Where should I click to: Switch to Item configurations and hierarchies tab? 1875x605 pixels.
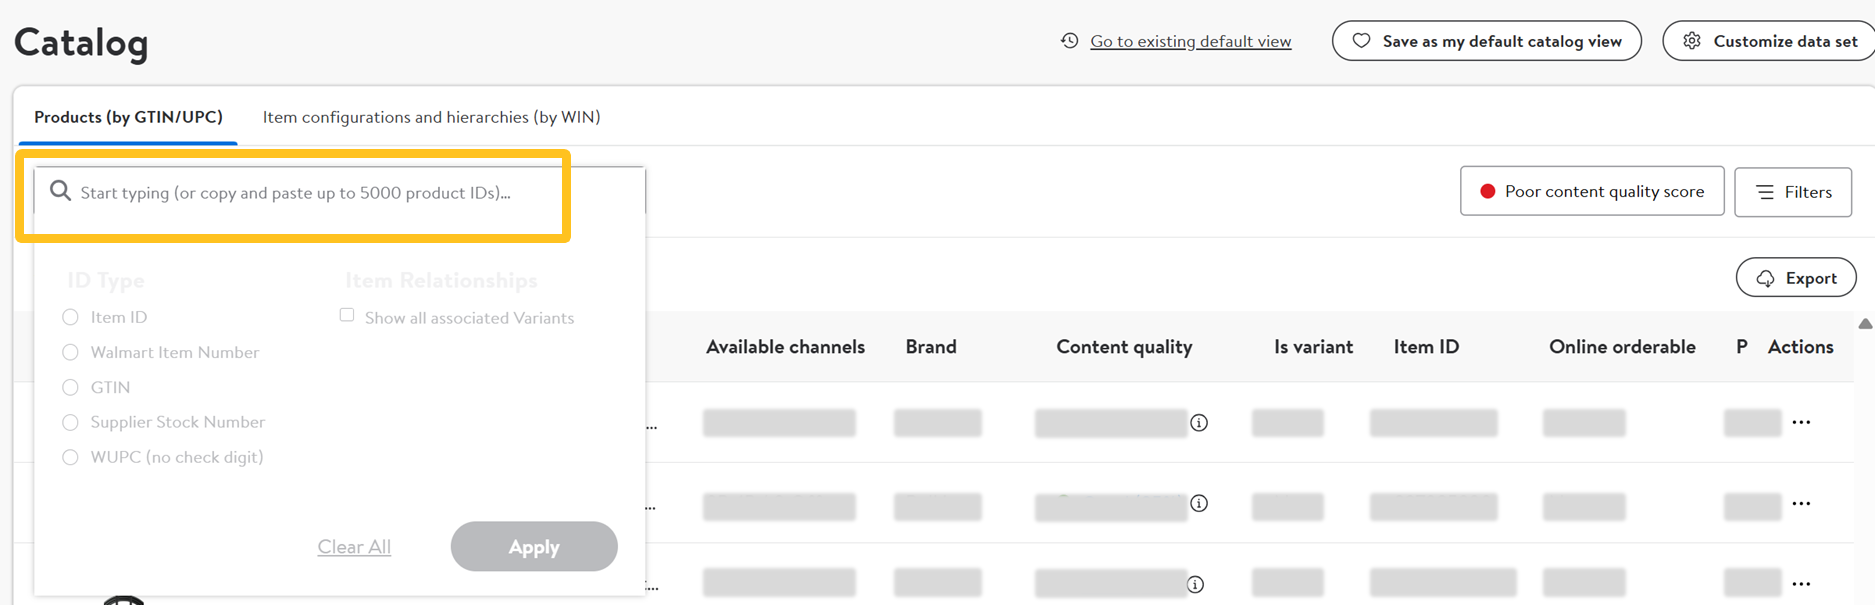[x=431, y=117]
